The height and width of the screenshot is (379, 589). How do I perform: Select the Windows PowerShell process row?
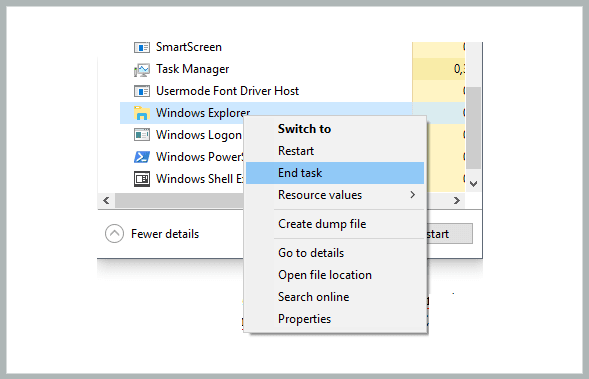tap(183, 157)
